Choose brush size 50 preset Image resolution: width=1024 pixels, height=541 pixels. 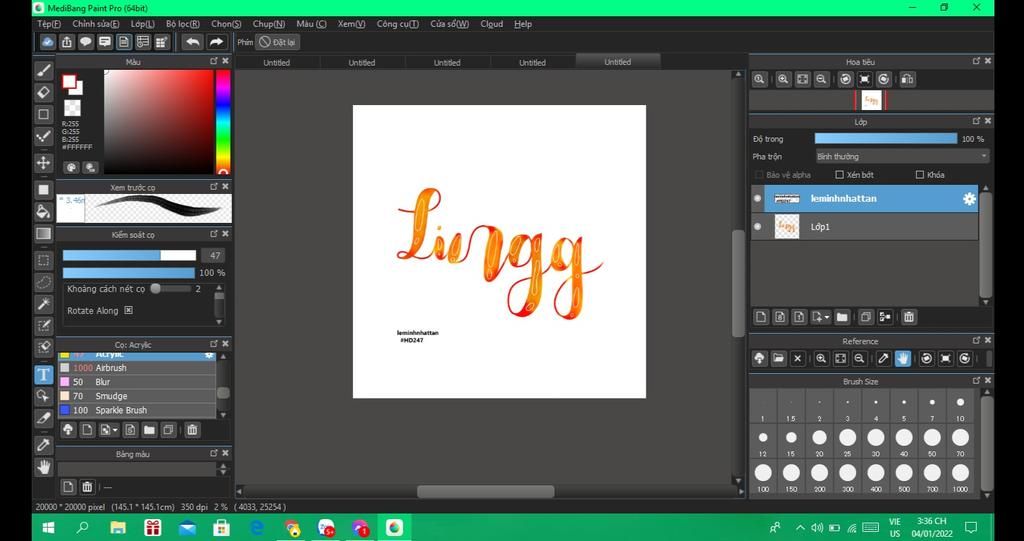click(x=932, y=441)
